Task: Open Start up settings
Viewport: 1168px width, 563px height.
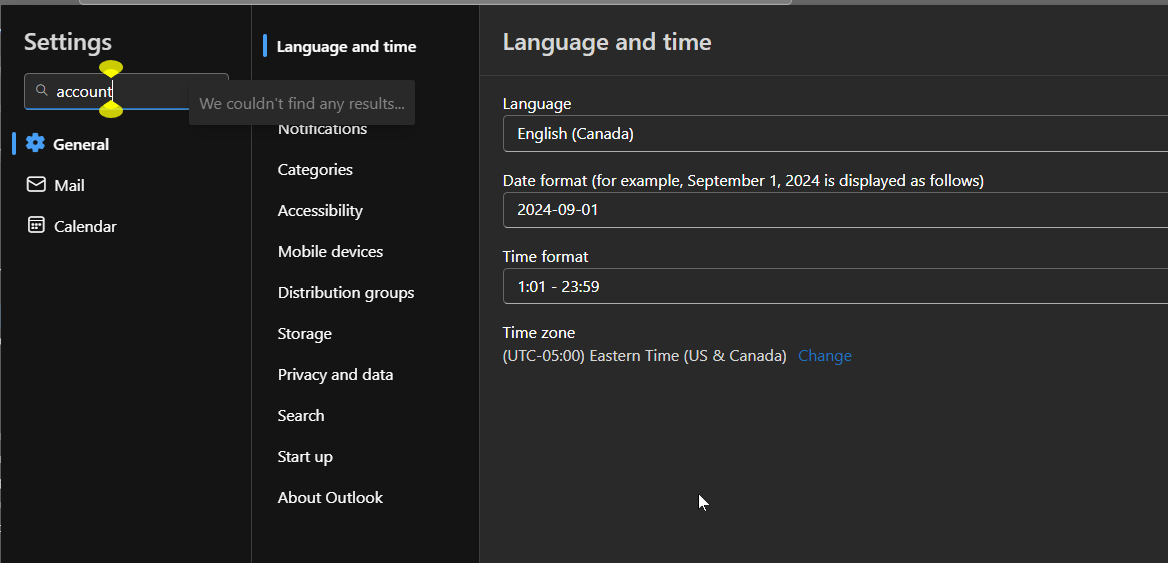Action: click(x=305, y=457)
